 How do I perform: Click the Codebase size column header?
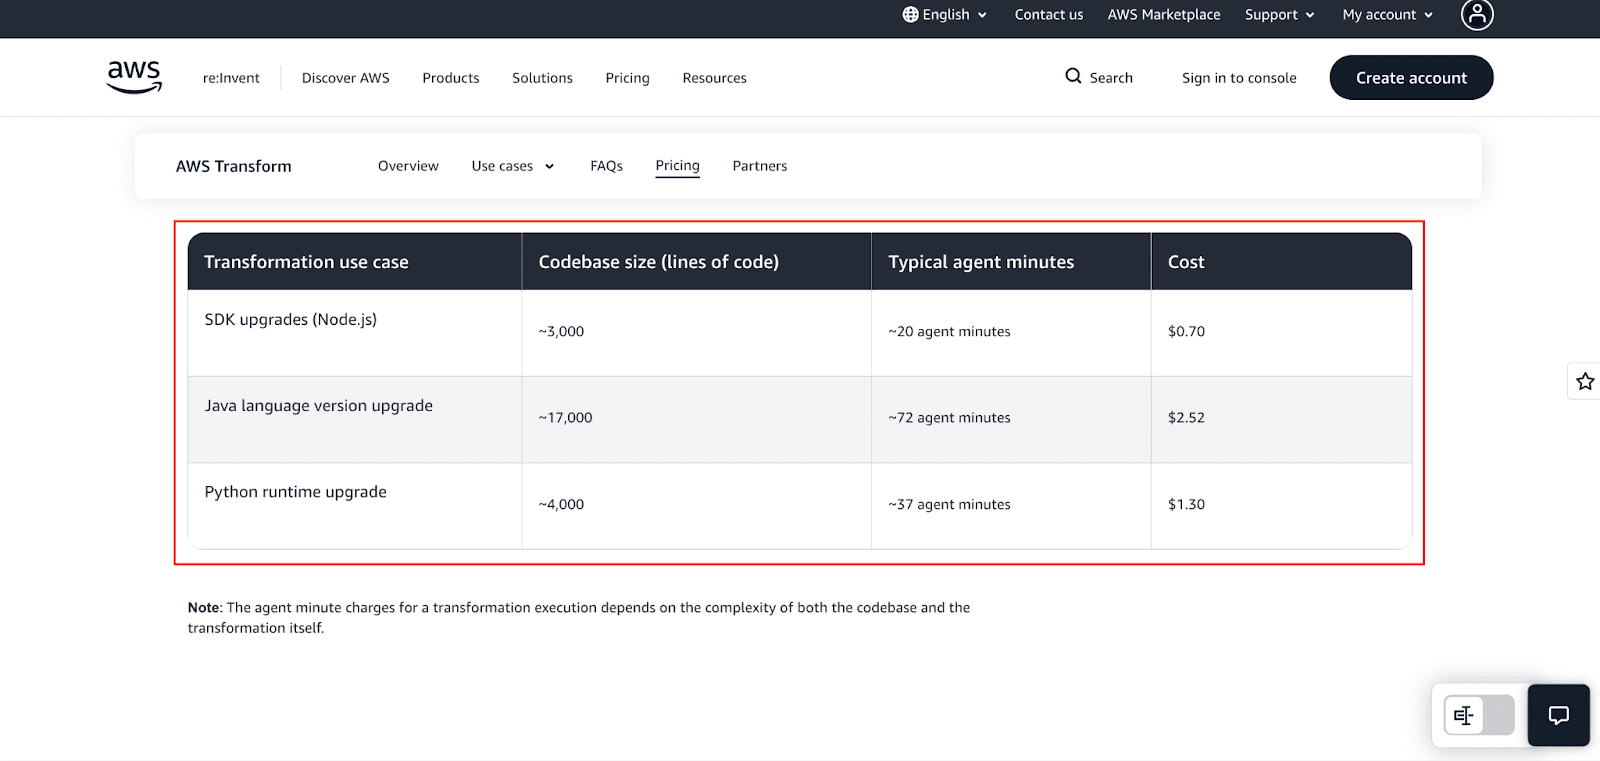pos(697,262)
